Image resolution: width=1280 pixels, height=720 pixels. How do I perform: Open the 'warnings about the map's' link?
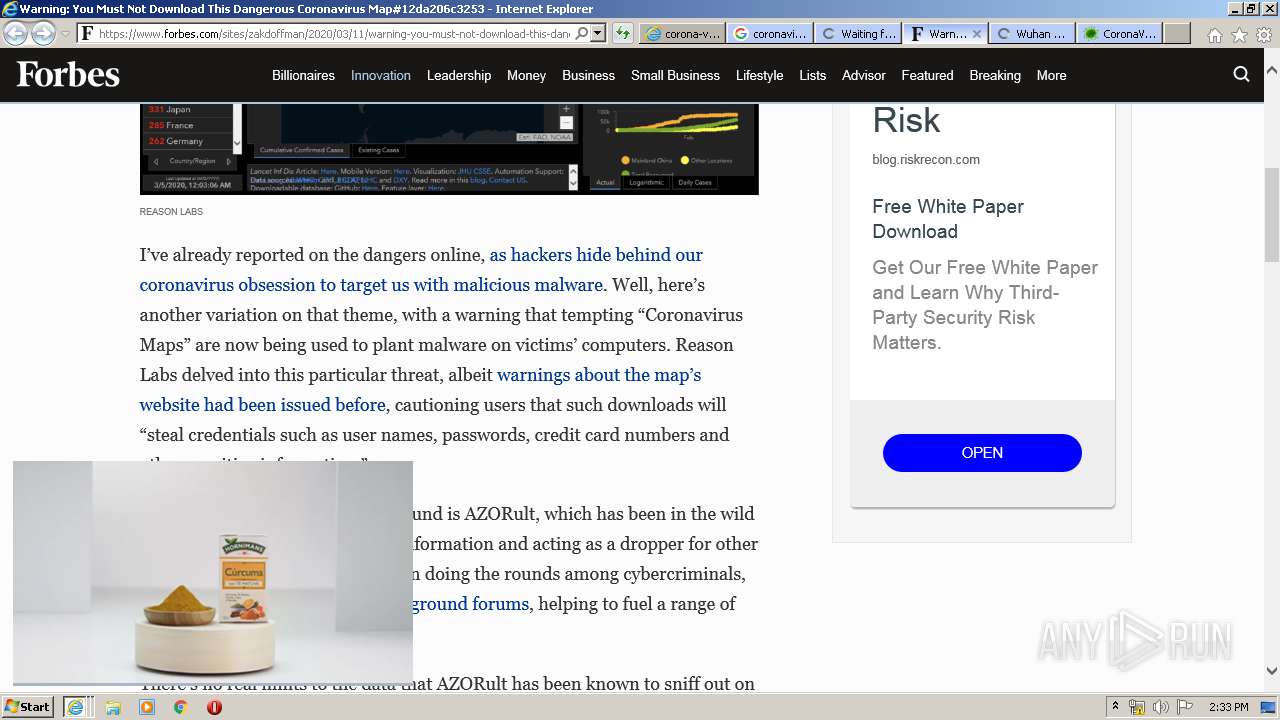pos(599,375)
